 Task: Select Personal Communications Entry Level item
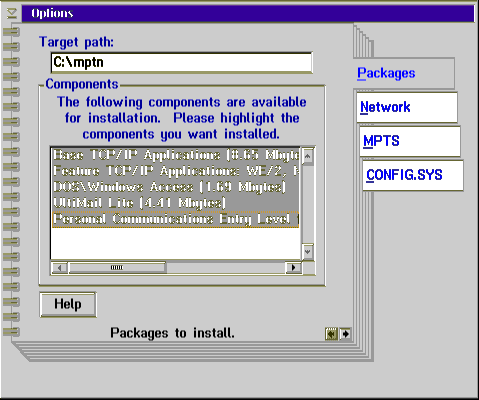click(x=176, y=219)
